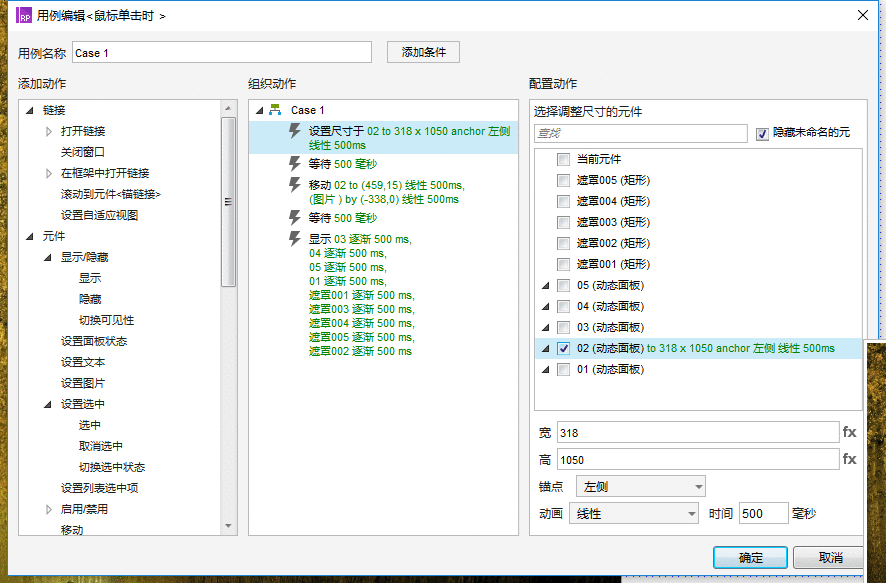Check 03 (动态面板) checkbox

tap(563, 327)
